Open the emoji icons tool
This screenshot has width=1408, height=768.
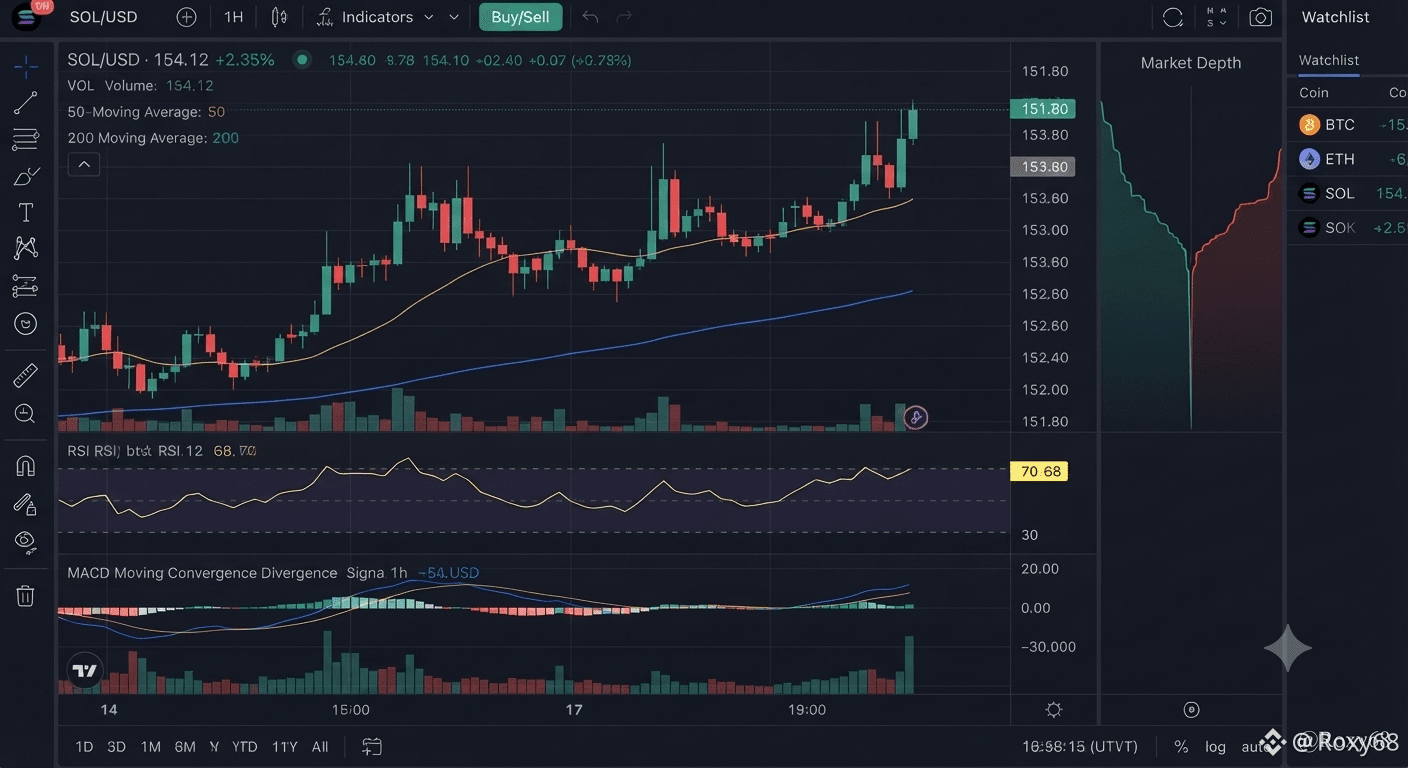pos(26,323)
